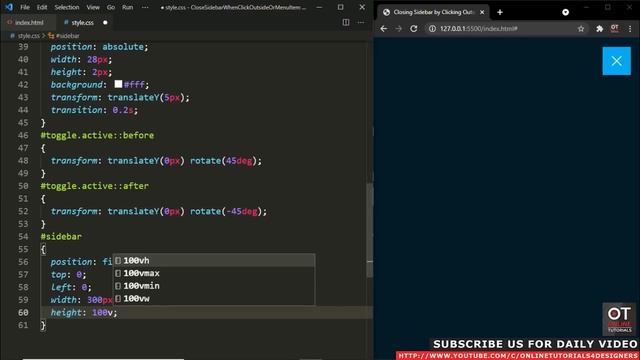Open the File menu
This screenshot has height=360, width=640.
coord(25,7)
